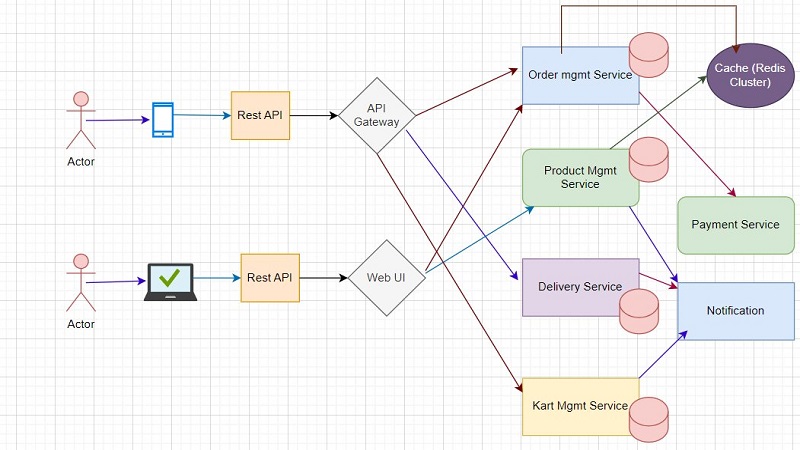
Task: Select arrow from Kart Mgmt Service to Notification
Action: [x=663, y=355]
